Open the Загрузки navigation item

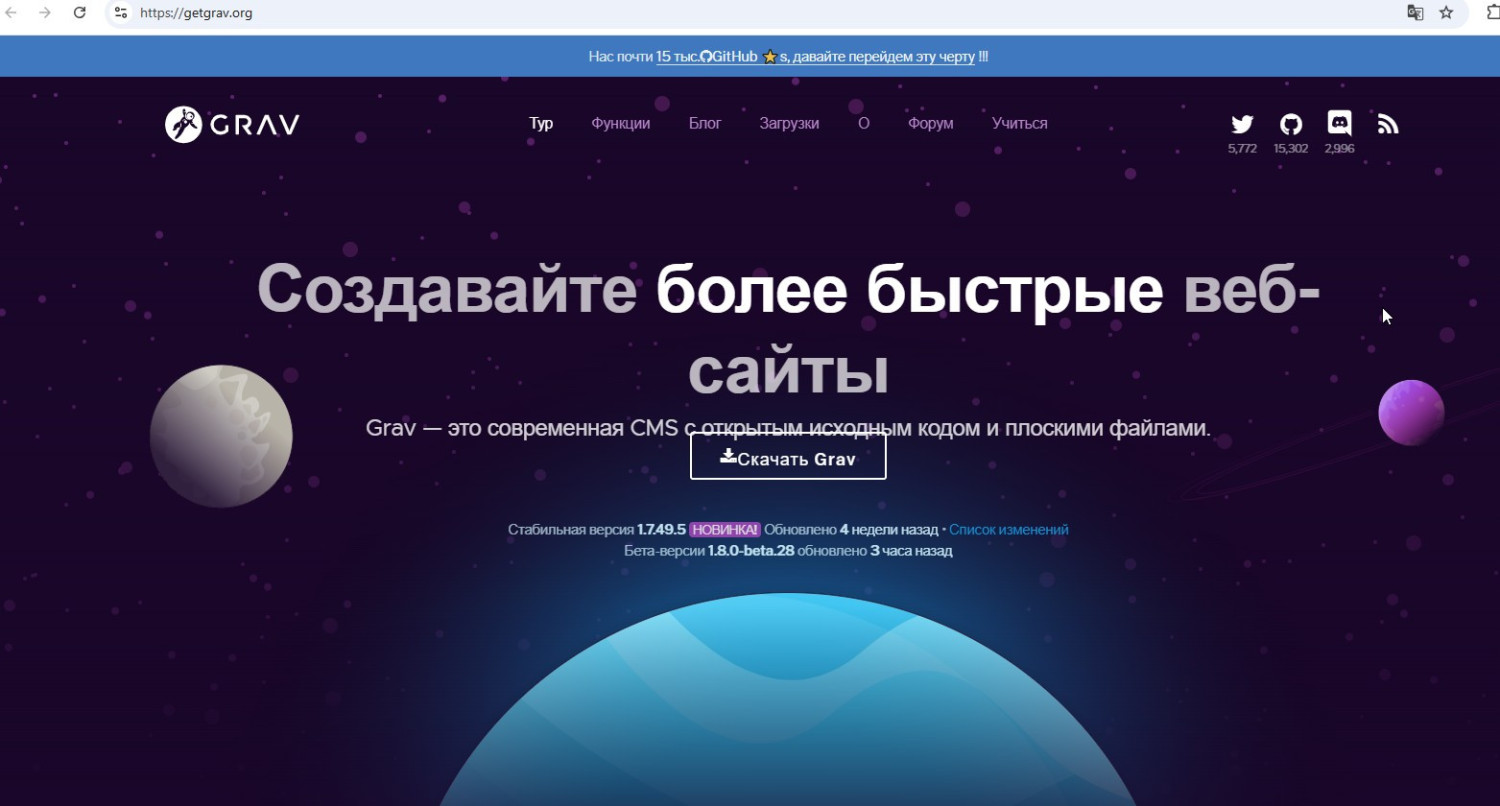789,124
